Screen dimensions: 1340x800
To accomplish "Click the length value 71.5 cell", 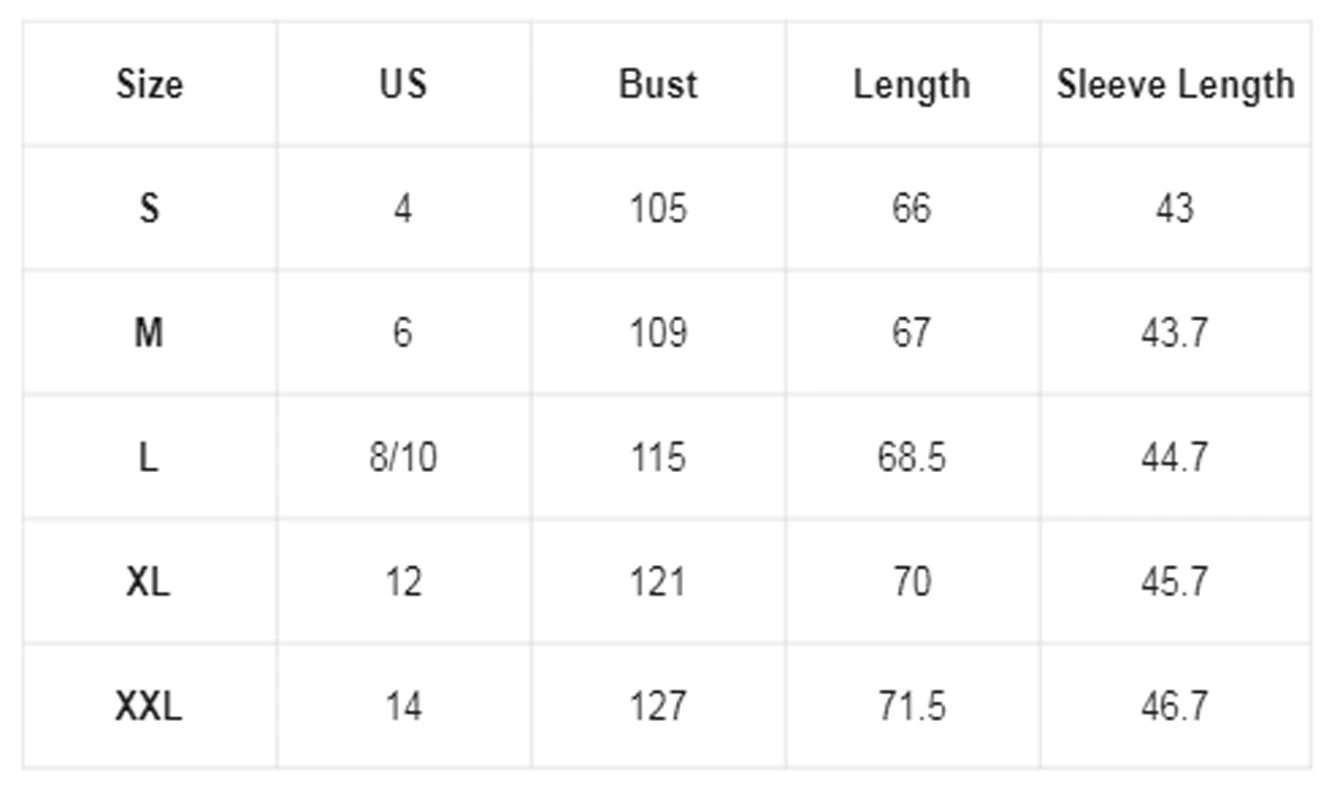I will [x=911, y=707].
